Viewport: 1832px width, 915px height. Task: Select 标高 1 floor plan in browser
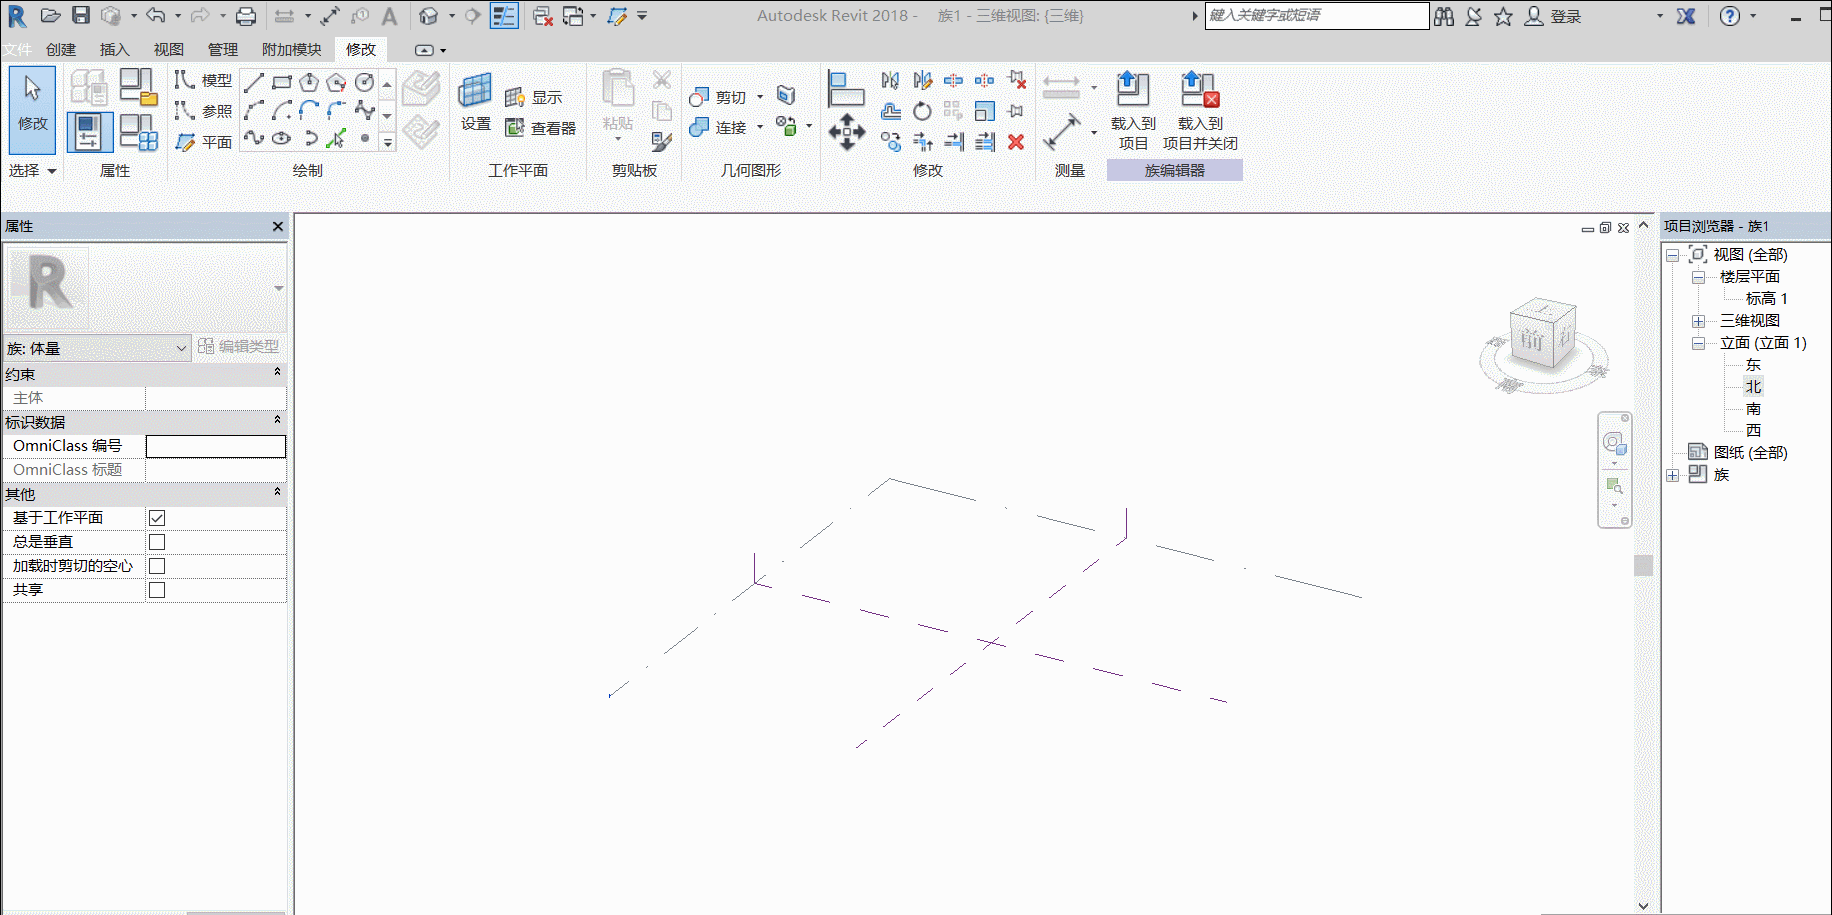point(1766,299)
